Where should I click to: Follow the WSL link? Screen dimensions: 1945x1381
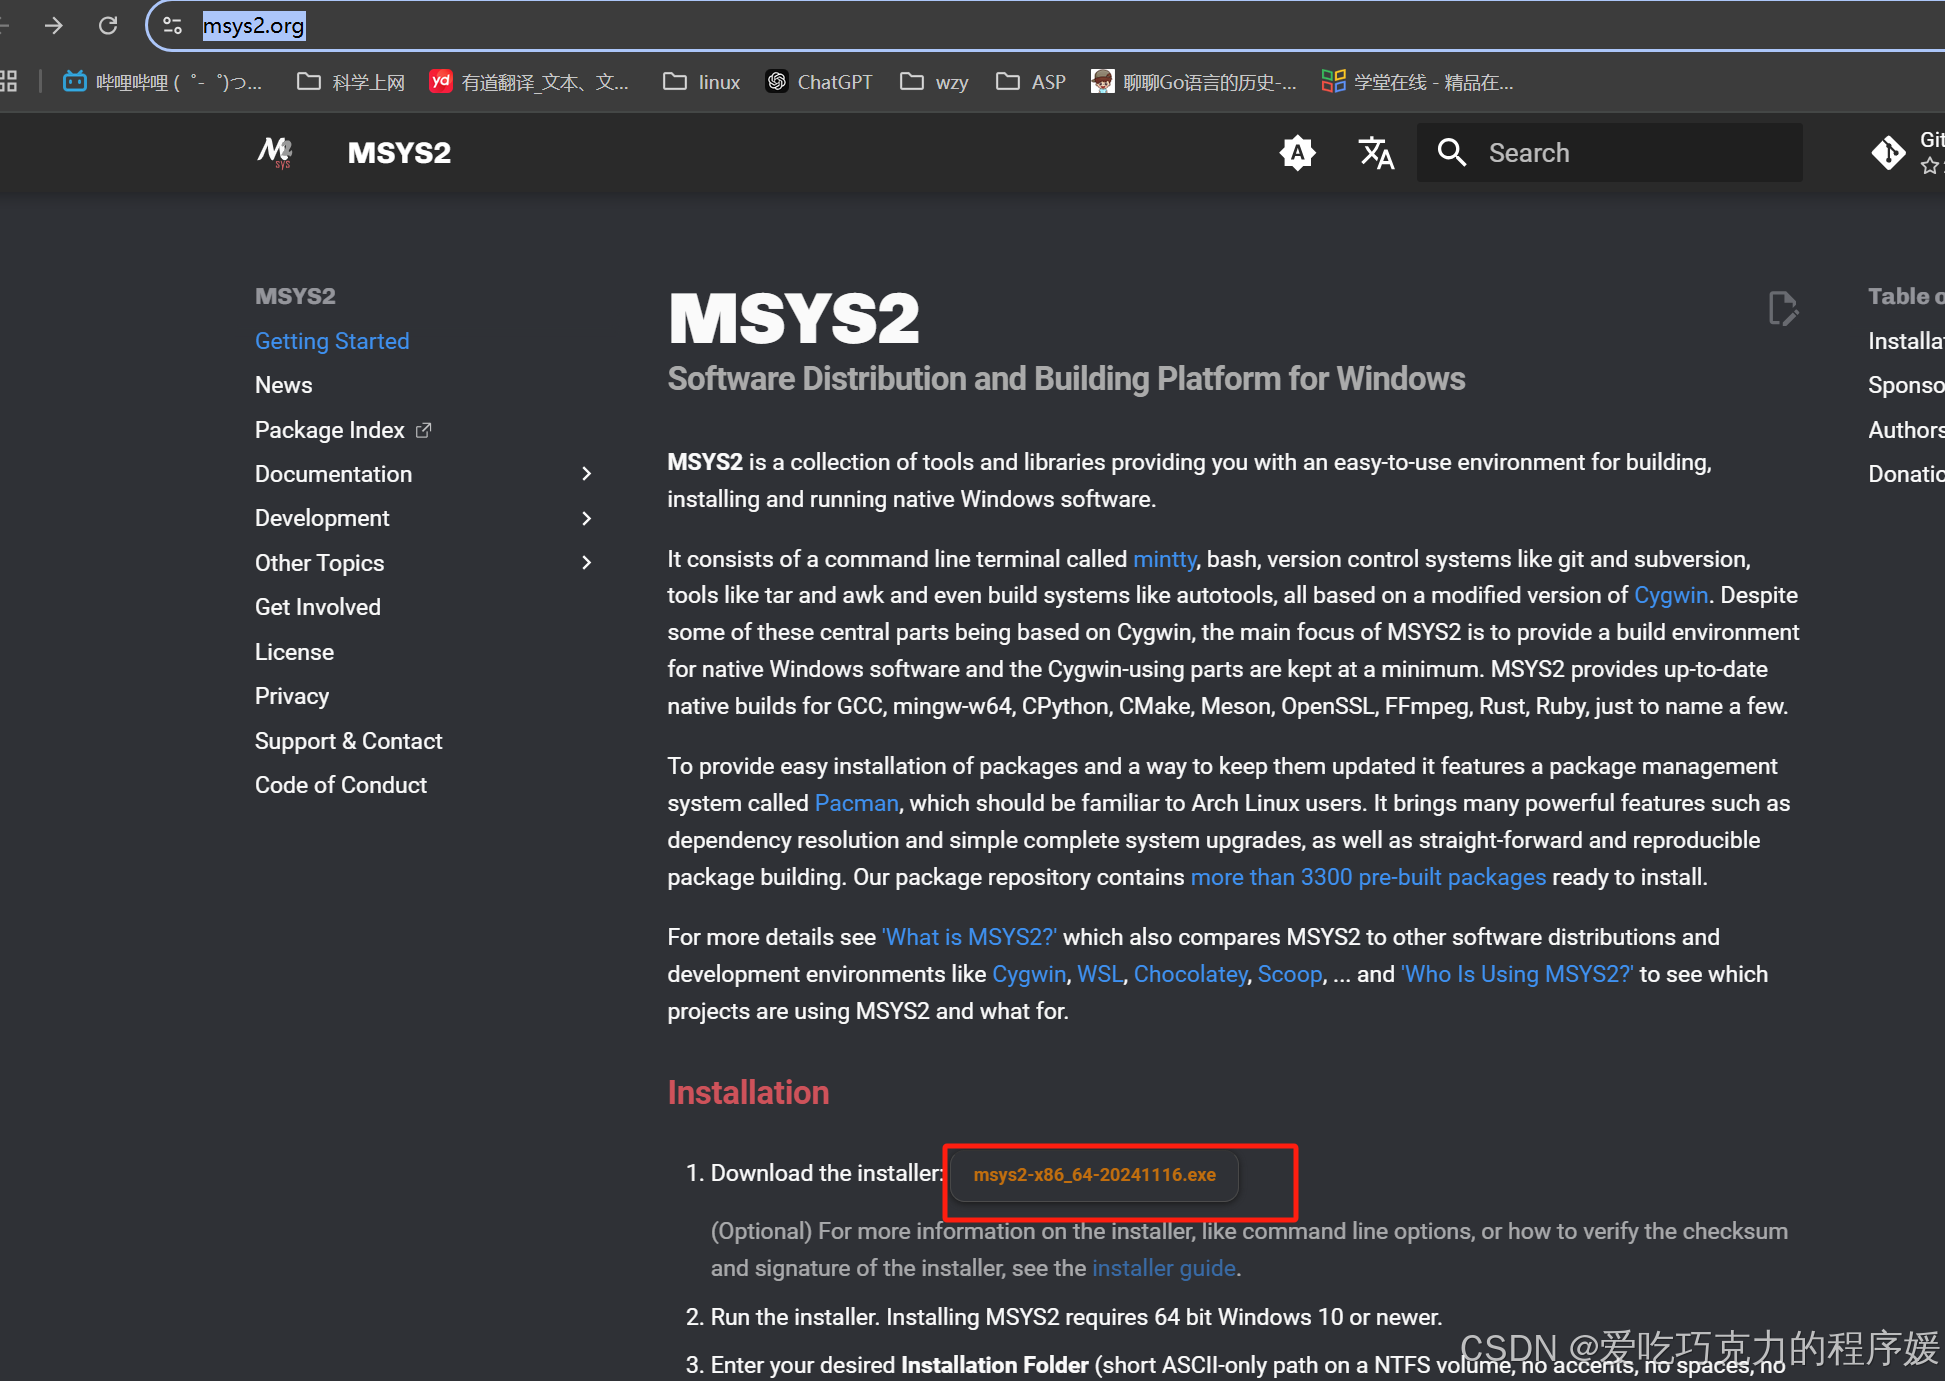(x=1100, y=974)
